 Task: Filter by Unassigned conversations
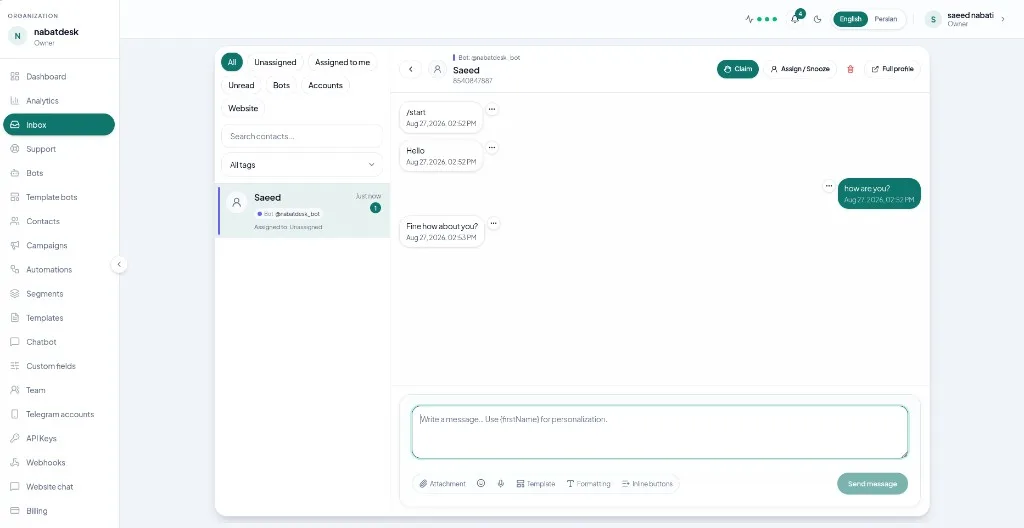[x=275, y=62]
